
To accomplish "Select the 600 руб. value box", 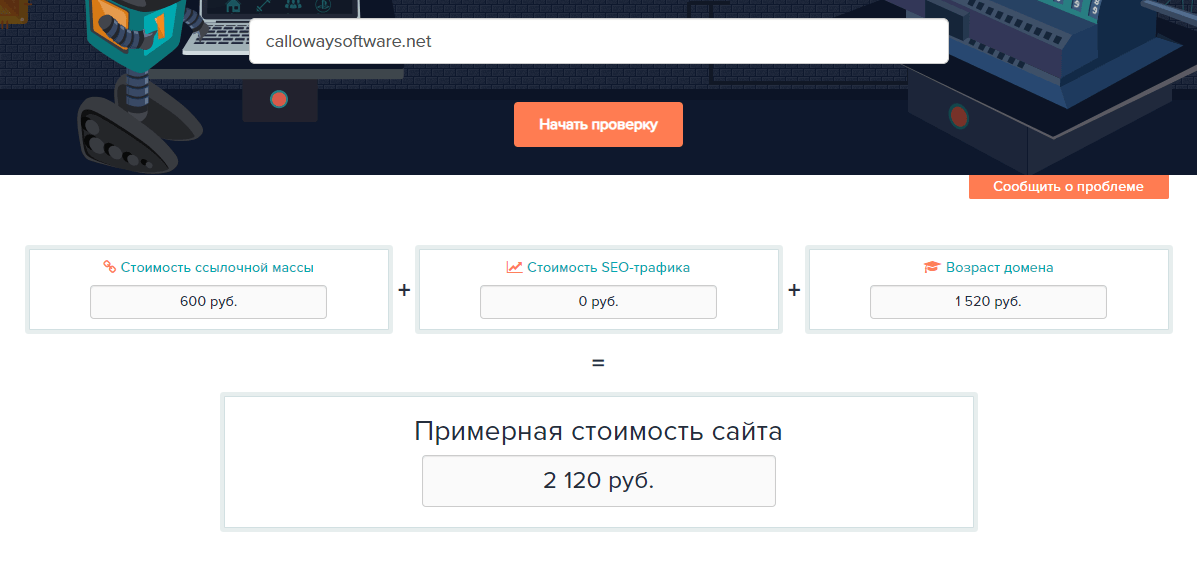I will (x=208, y=302).
